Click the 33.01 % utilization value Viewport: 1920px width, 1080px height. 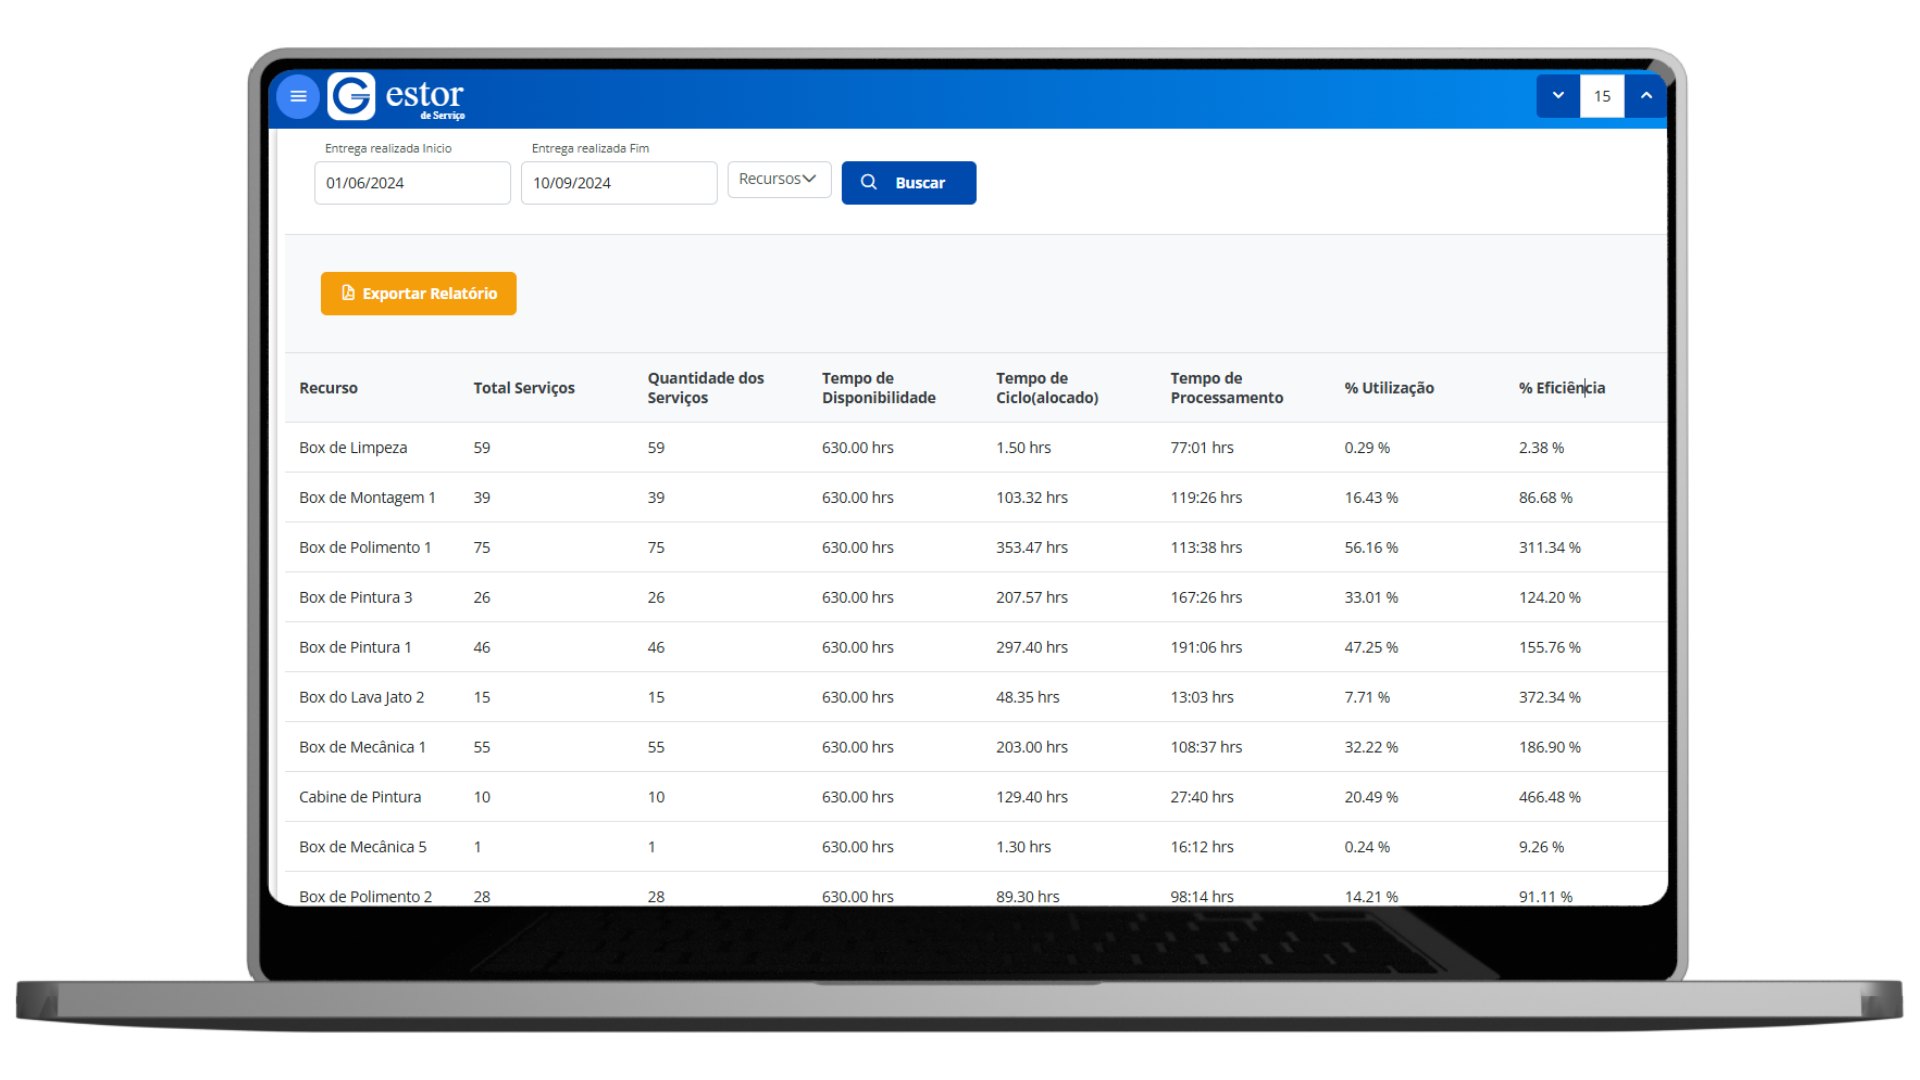click(1371, 598)
